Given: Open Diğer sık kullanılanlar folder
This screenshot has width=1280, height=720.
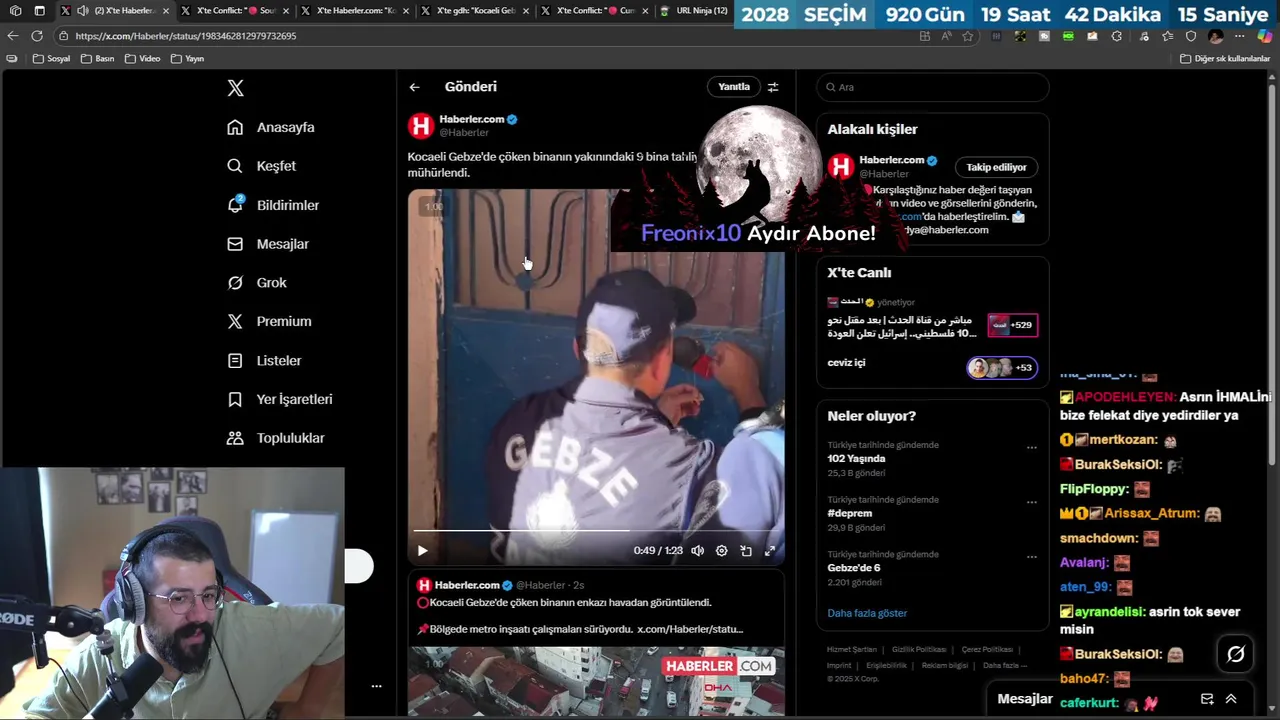Looking at the screenshot, I should tap(1225, 59).
